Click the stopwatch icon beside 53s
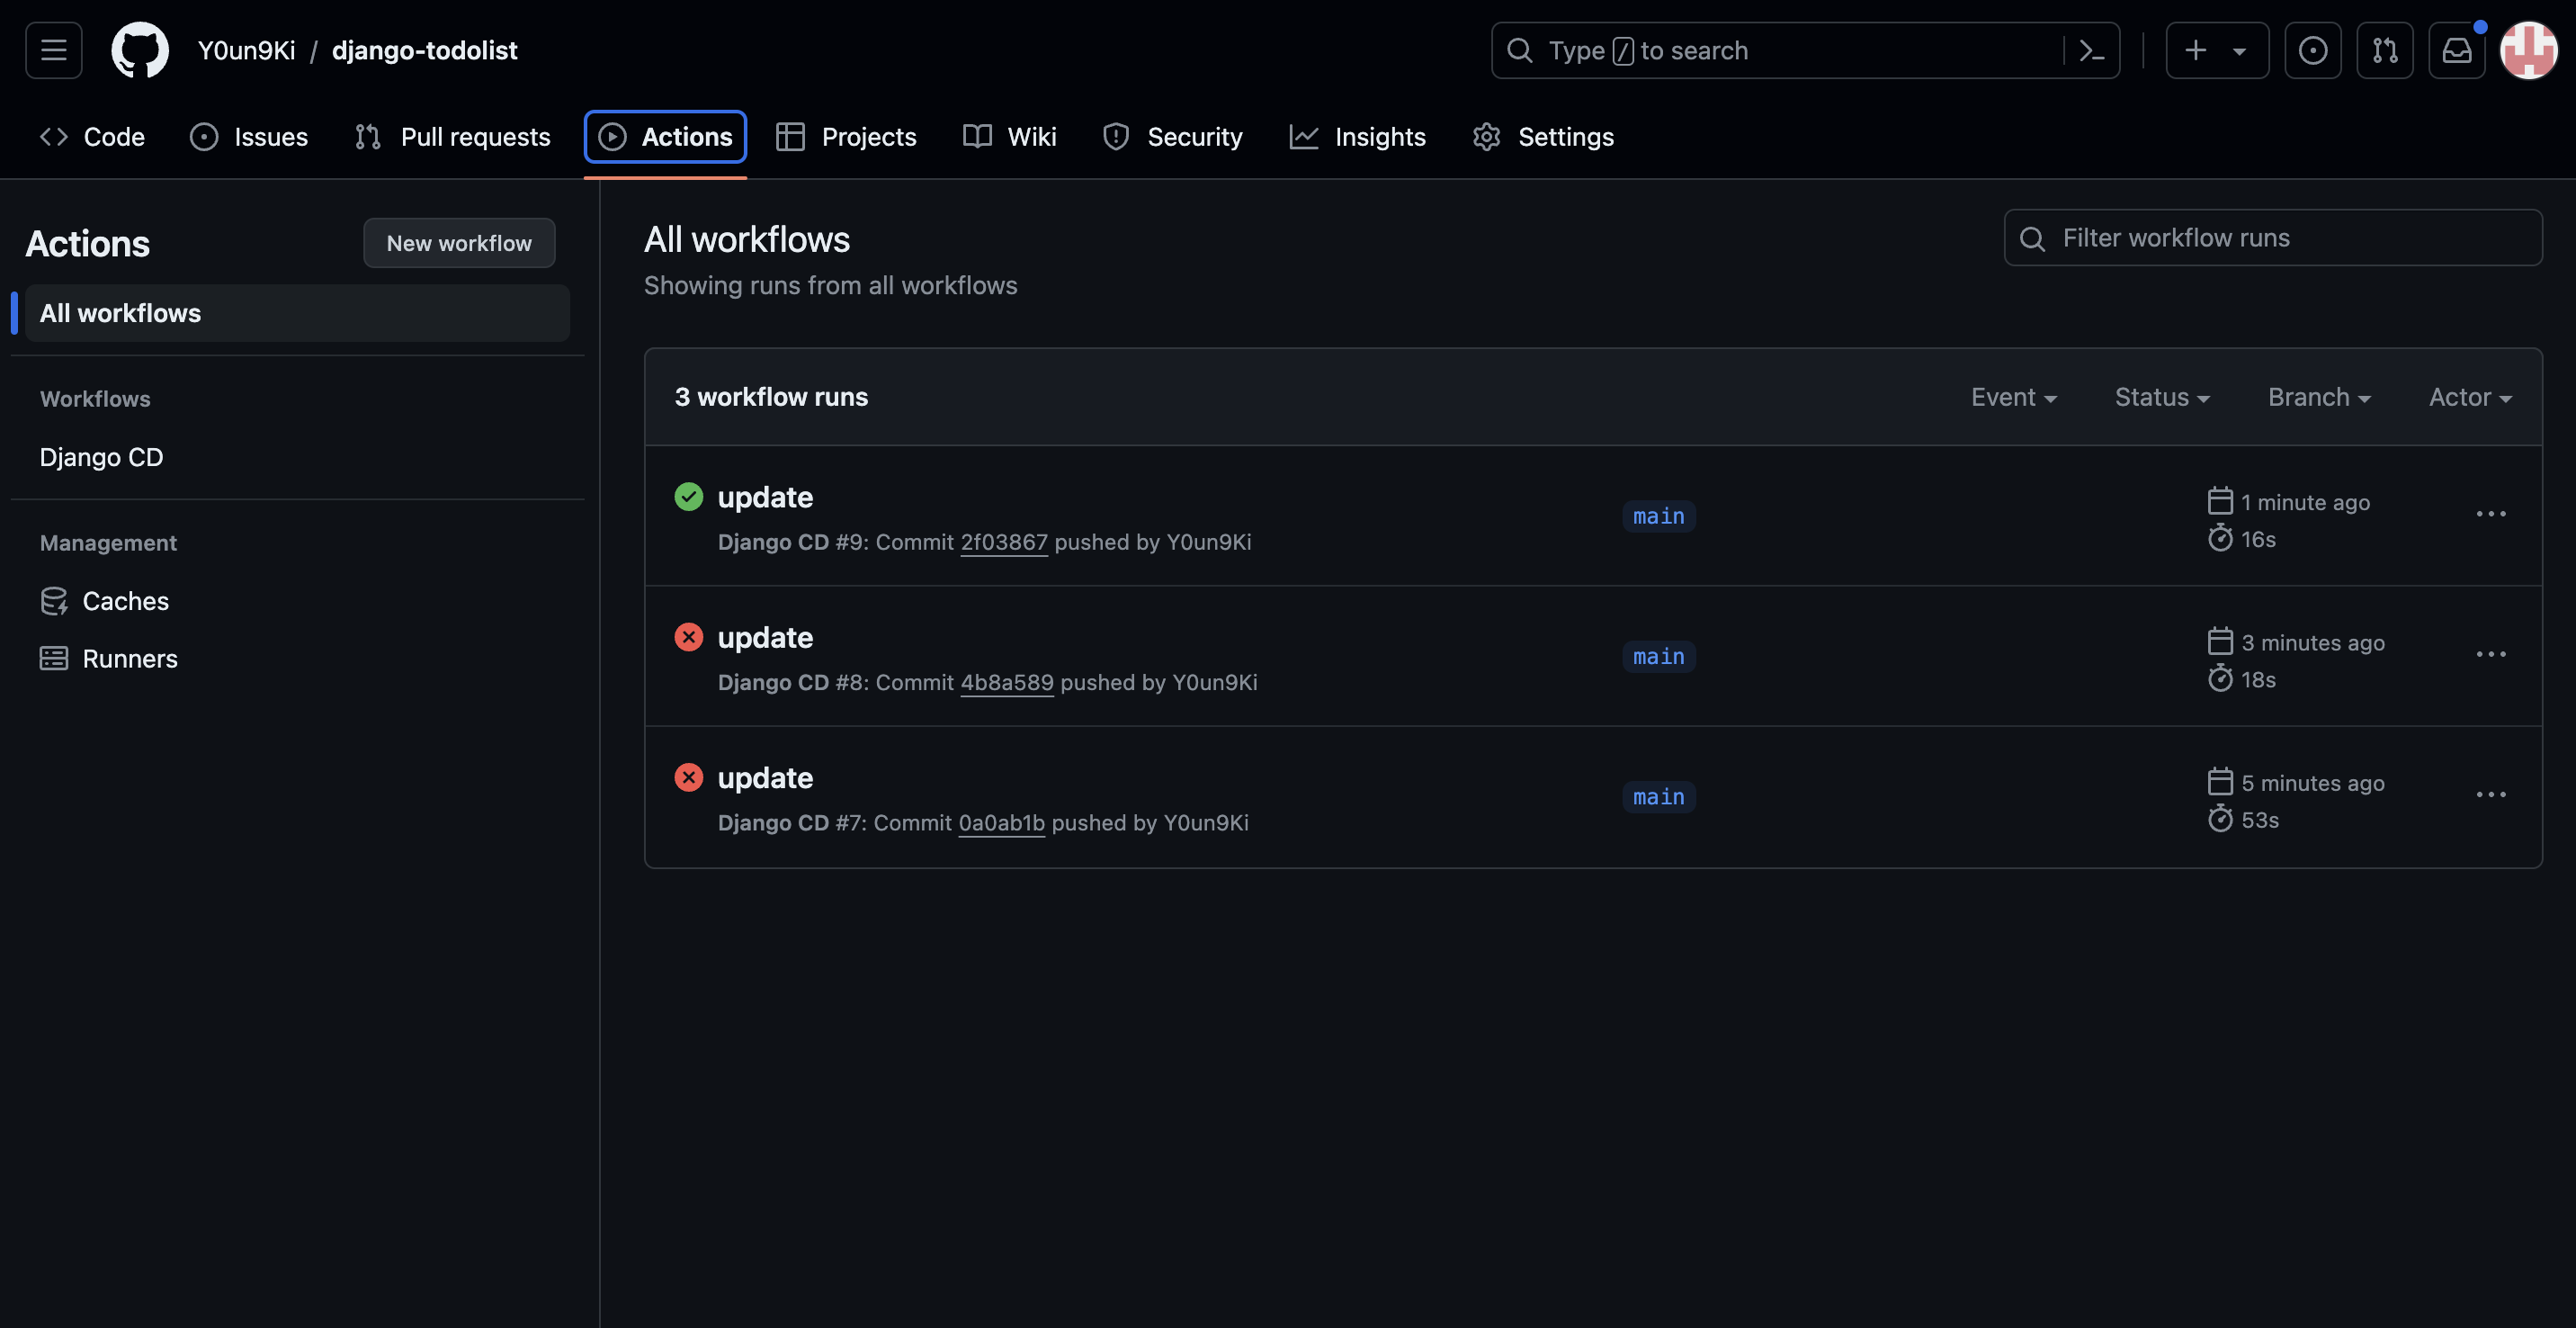Viewport: 2576px width, 1328px height. click(x=2220, y=818)
